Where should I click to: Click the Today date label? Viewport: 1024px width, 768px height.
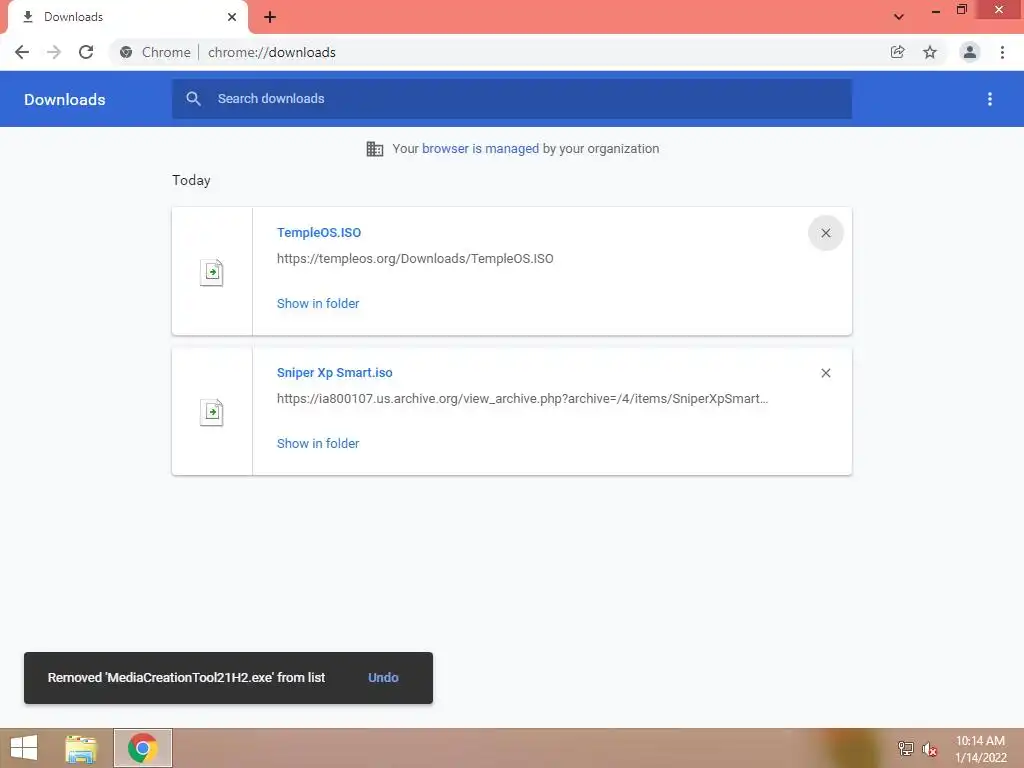(x=191, y=180)
